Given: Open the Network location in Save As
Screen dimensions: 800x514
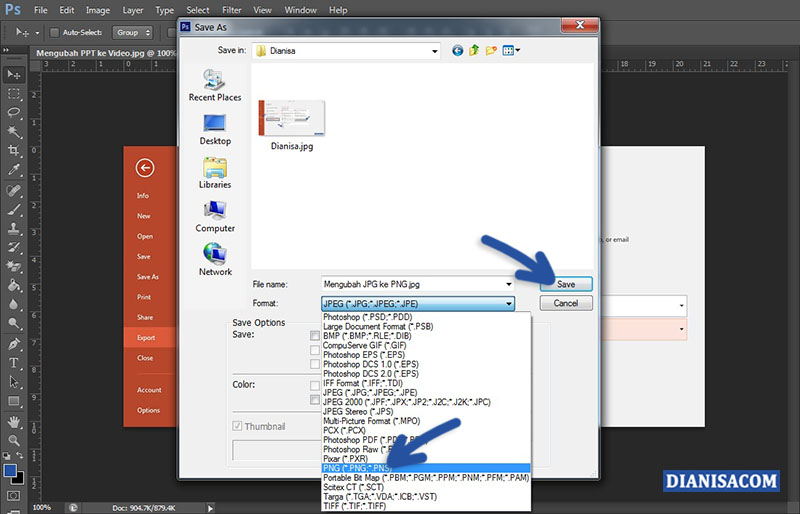Looking at the screenshot, I should point(215,260).
